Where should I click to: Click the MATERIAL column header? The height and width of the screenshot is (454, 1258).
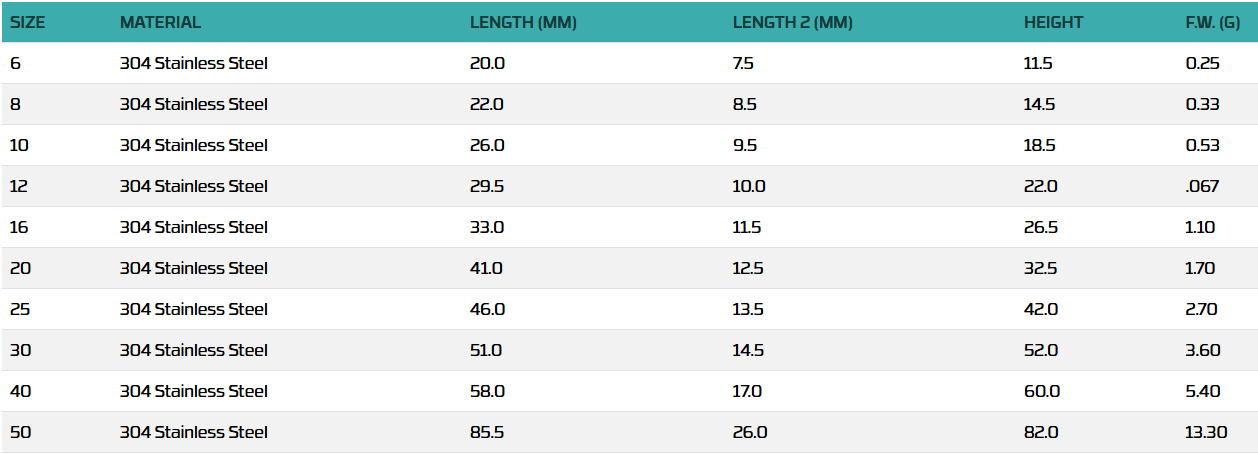tap(160, 22)
